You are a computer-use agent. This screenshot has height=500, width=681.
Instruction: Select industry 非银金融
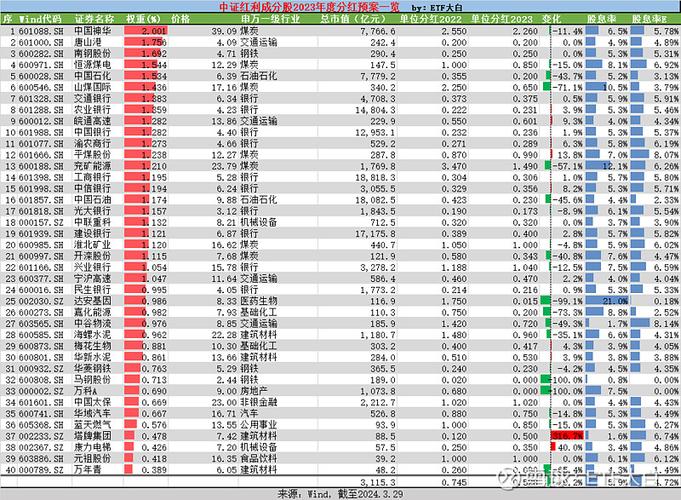pos(259,402)
